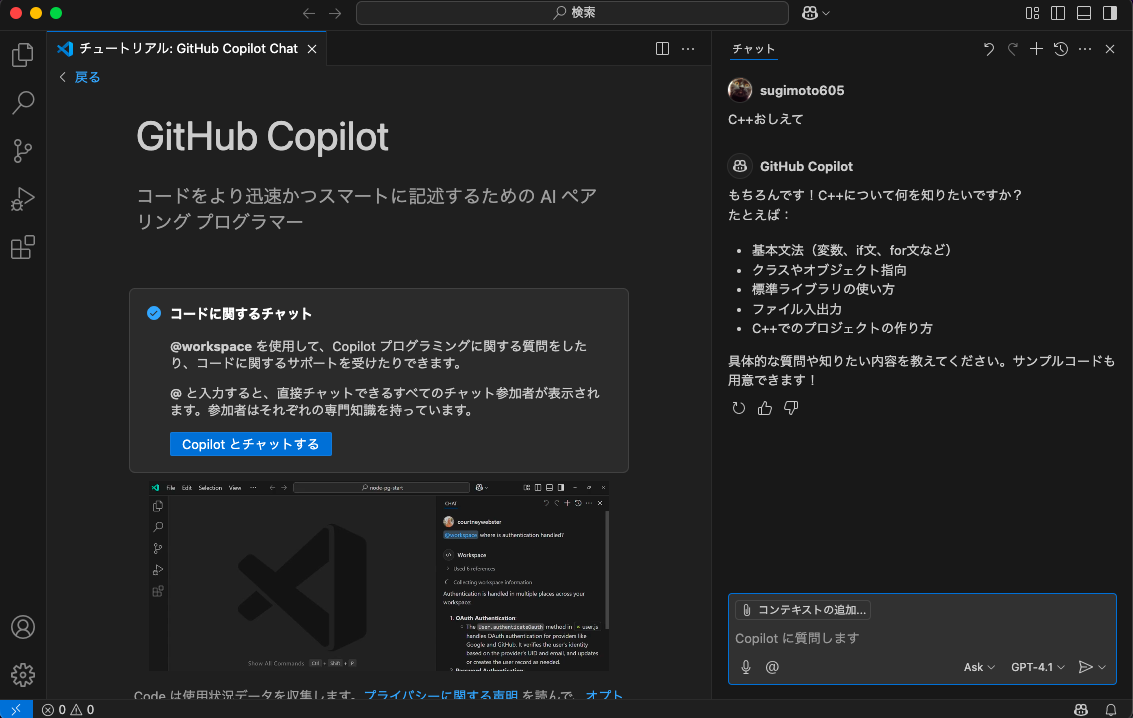The width and height of the screenshot is (1133, 718).
Task: Toggle secondary side bar visibility
Action: pyautogui.click(x=1110, y=13)
